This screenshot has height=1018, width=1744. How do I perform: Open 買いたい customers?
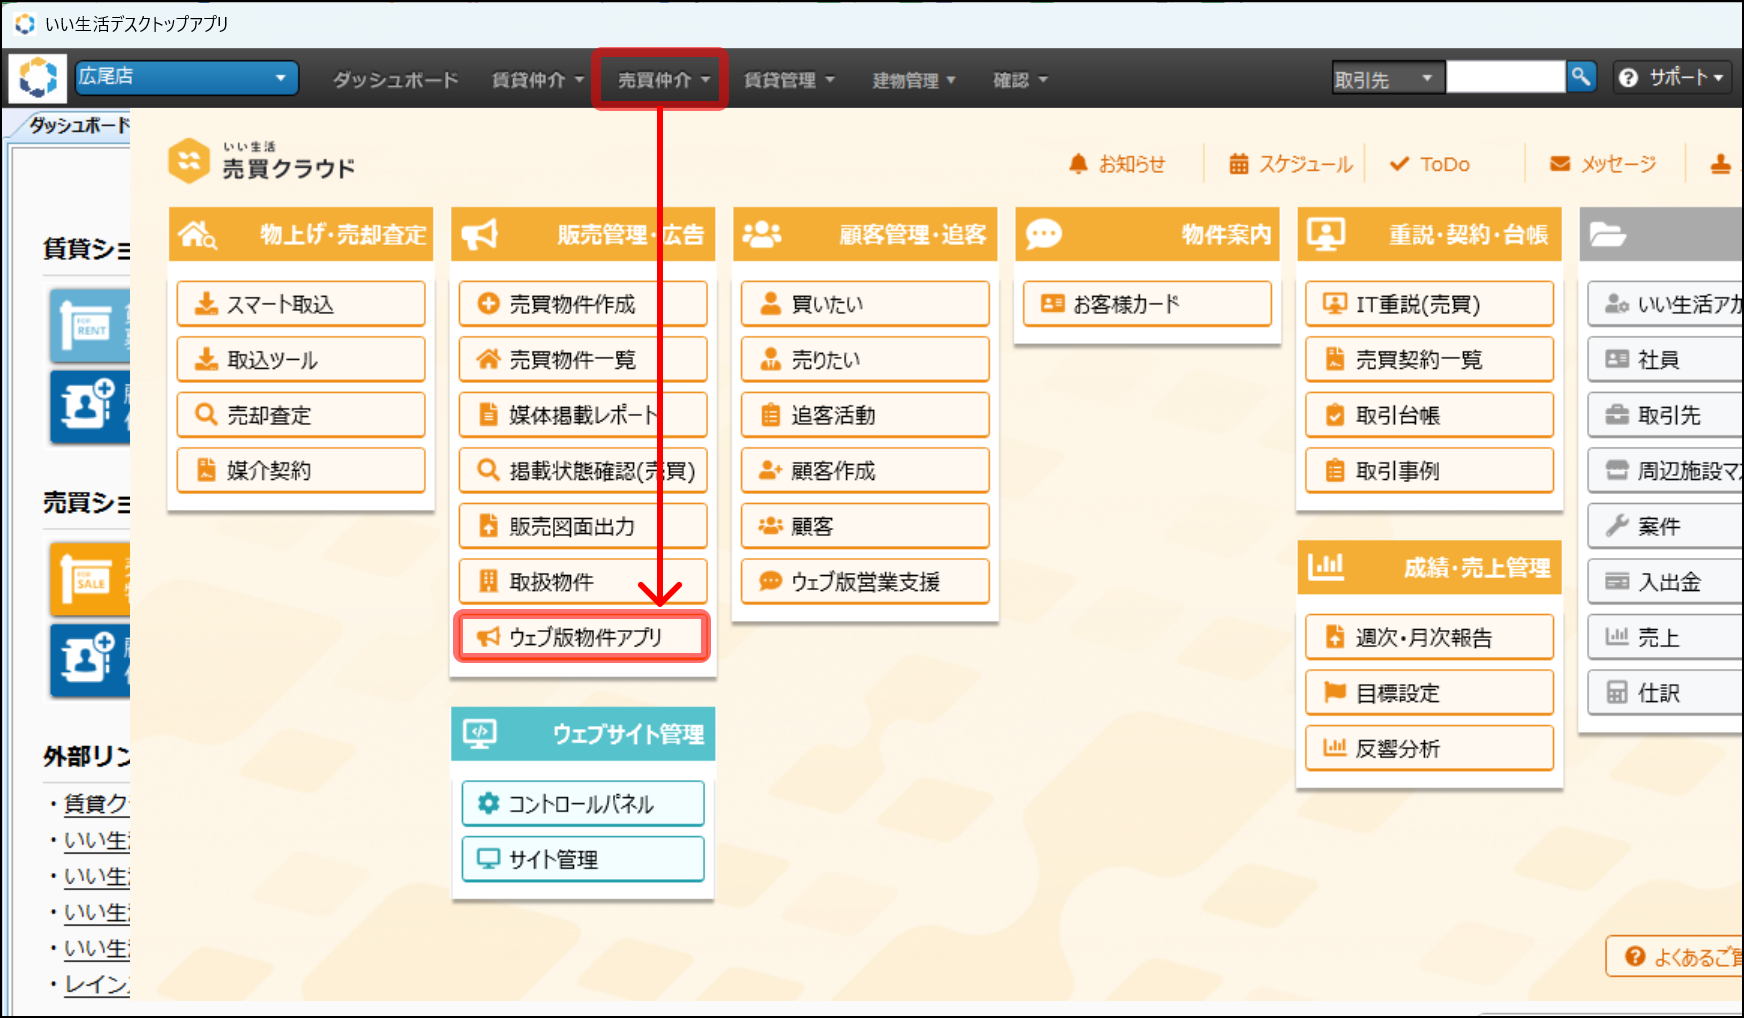[865, 304]
